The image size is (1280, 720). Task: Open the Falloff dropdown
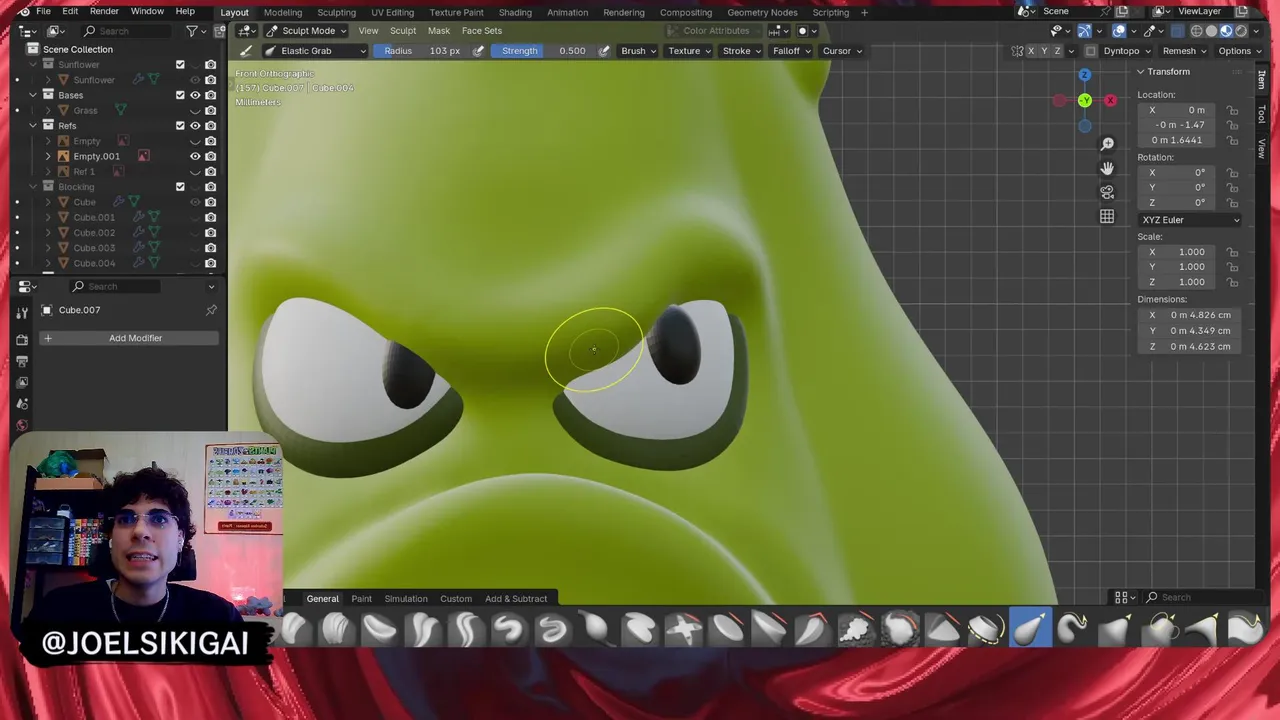(x=791, y=51)
